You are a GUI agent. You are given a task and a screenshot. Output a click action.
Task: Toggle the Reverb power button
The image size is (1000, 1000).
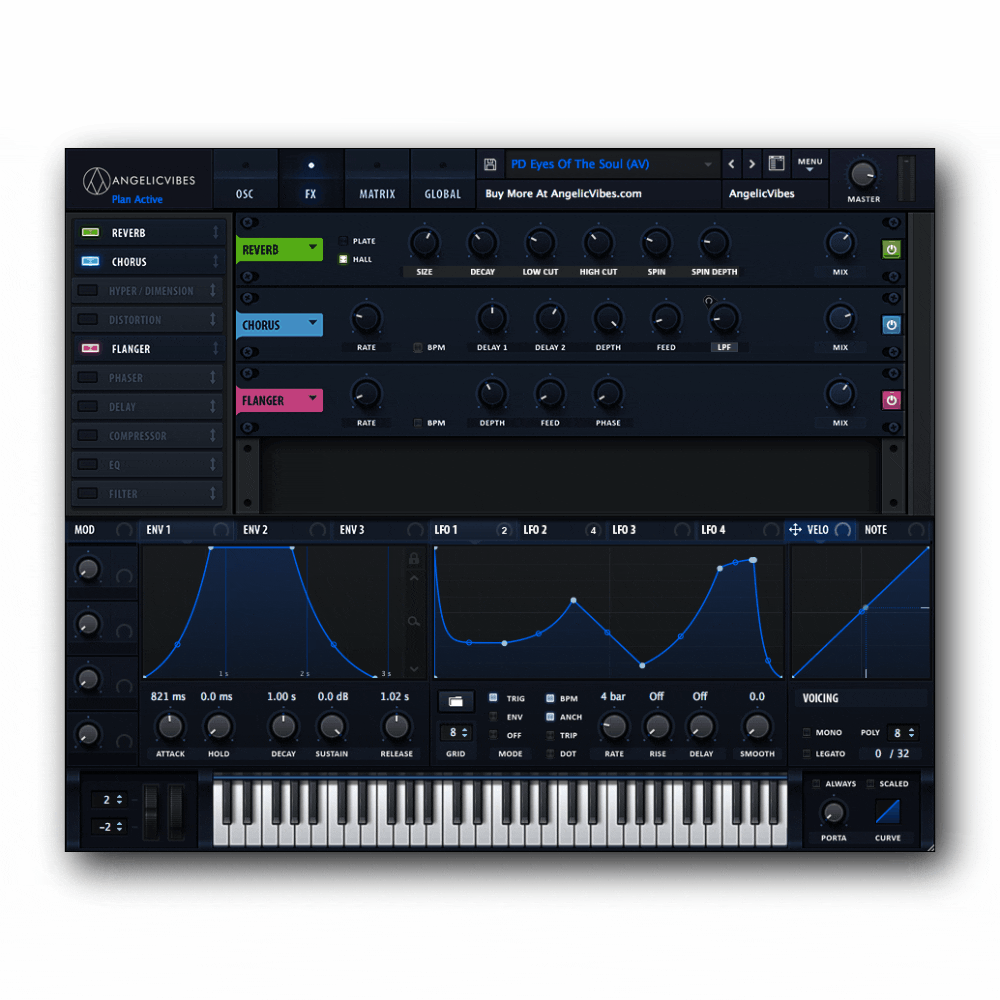click(892, 249)
